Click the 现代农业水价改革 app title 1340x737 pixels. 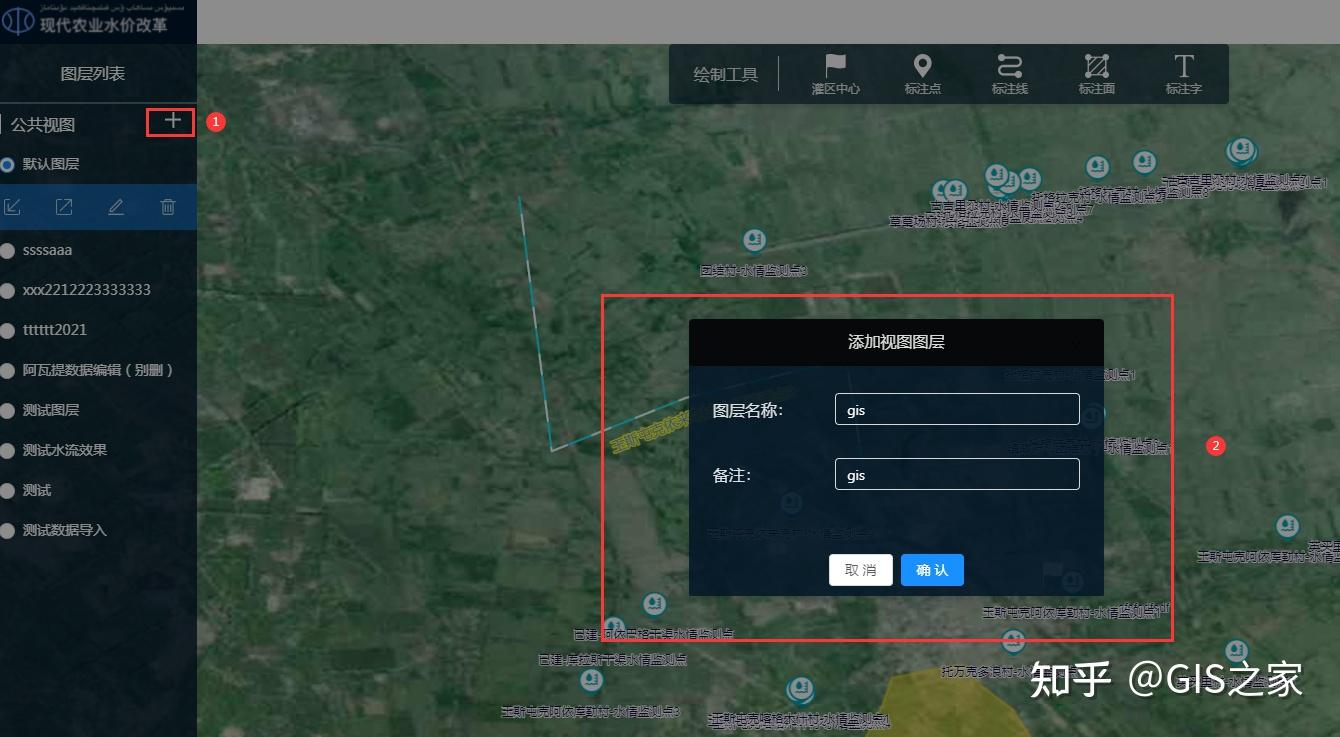(103, 25)
